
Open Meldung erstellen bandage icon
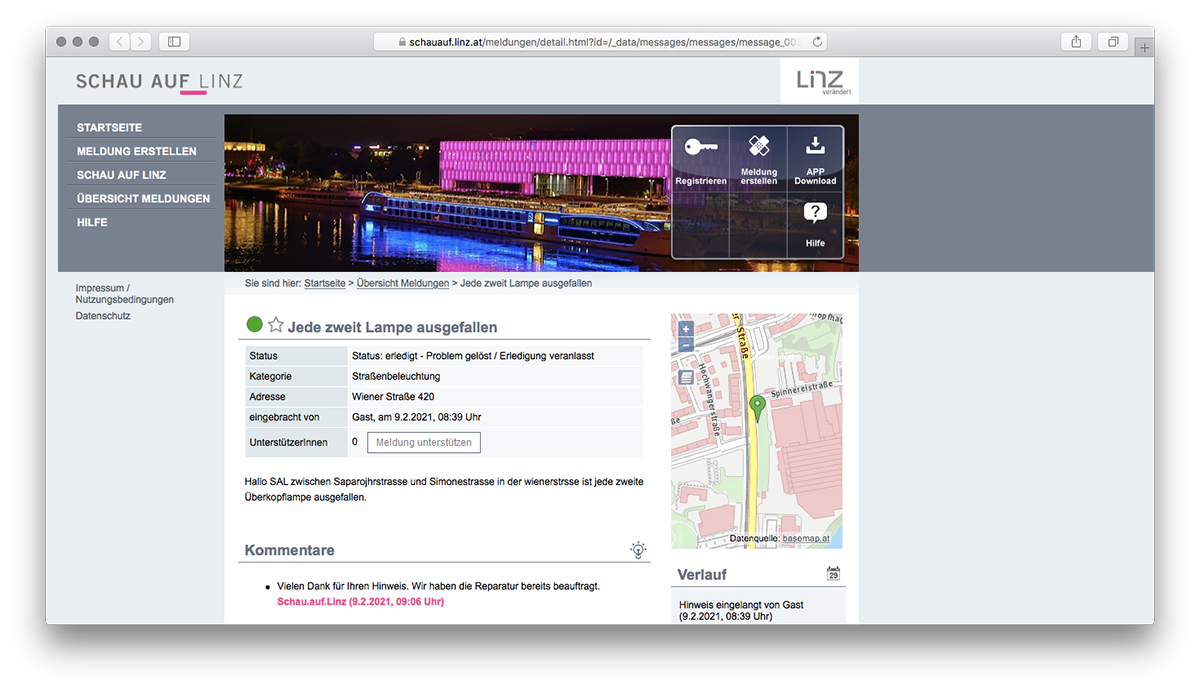[x=759, y=147]
